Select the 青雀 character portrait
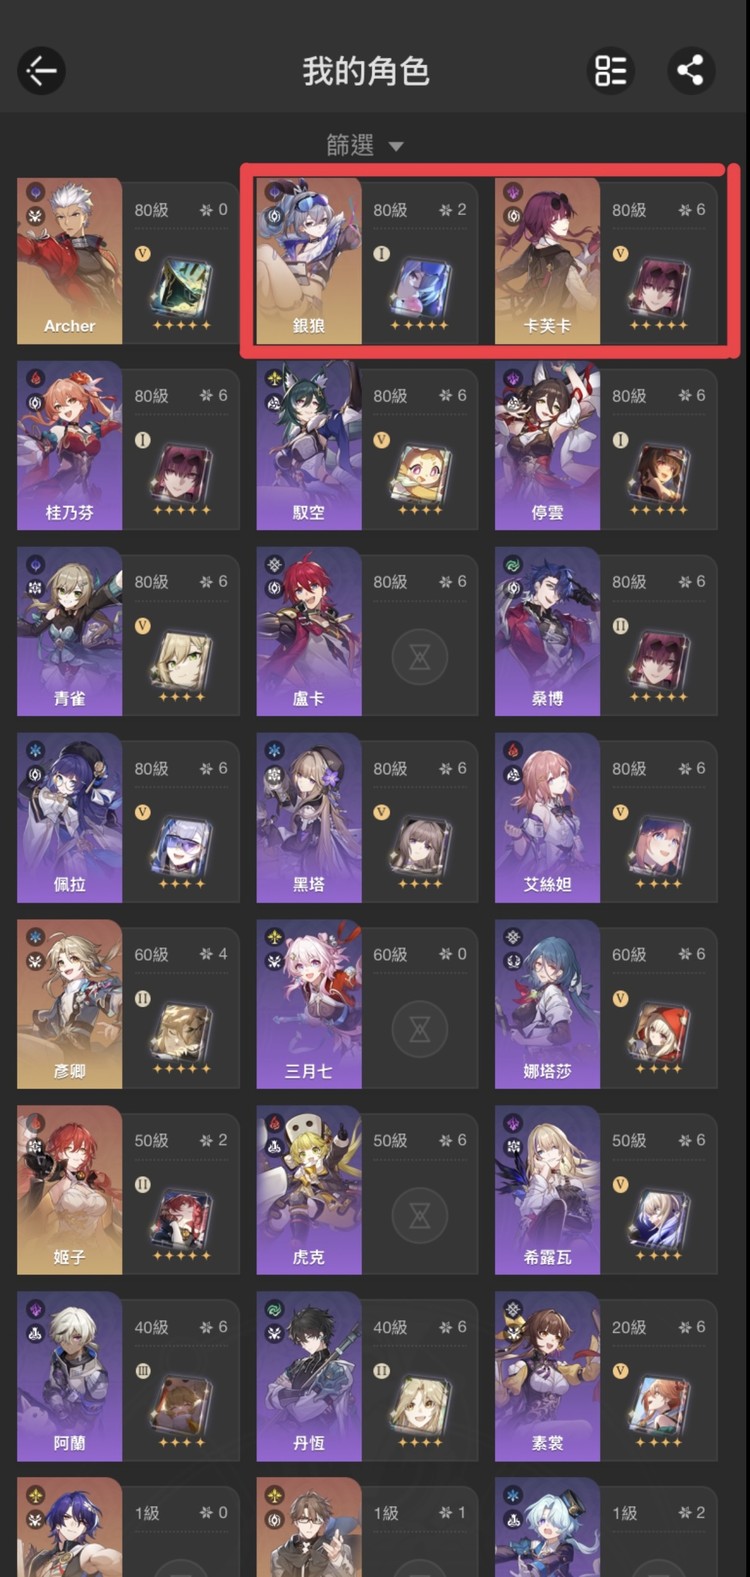 click(70, 632)
